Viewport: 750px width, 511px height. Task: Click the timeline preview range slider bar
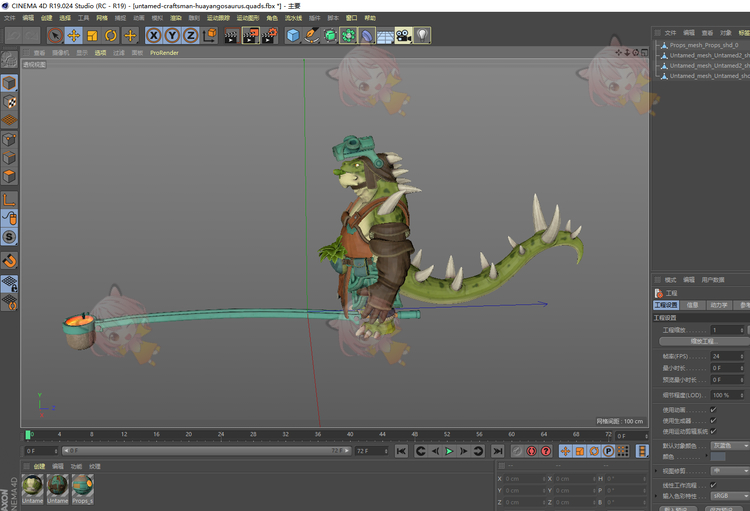click(207, 451)
